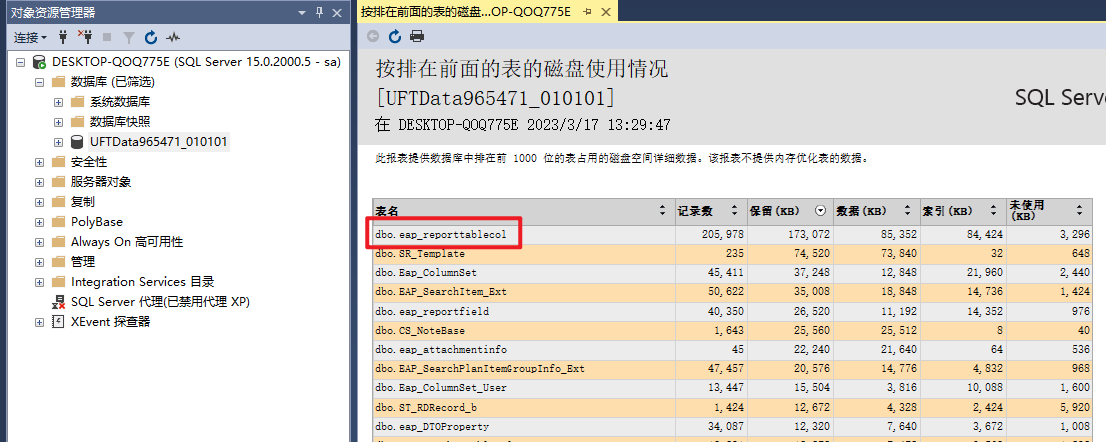This screenshot has height=442, width=1106.
Task: Click the stop square icon in Object Explorer toolbar
Action: 107,37
